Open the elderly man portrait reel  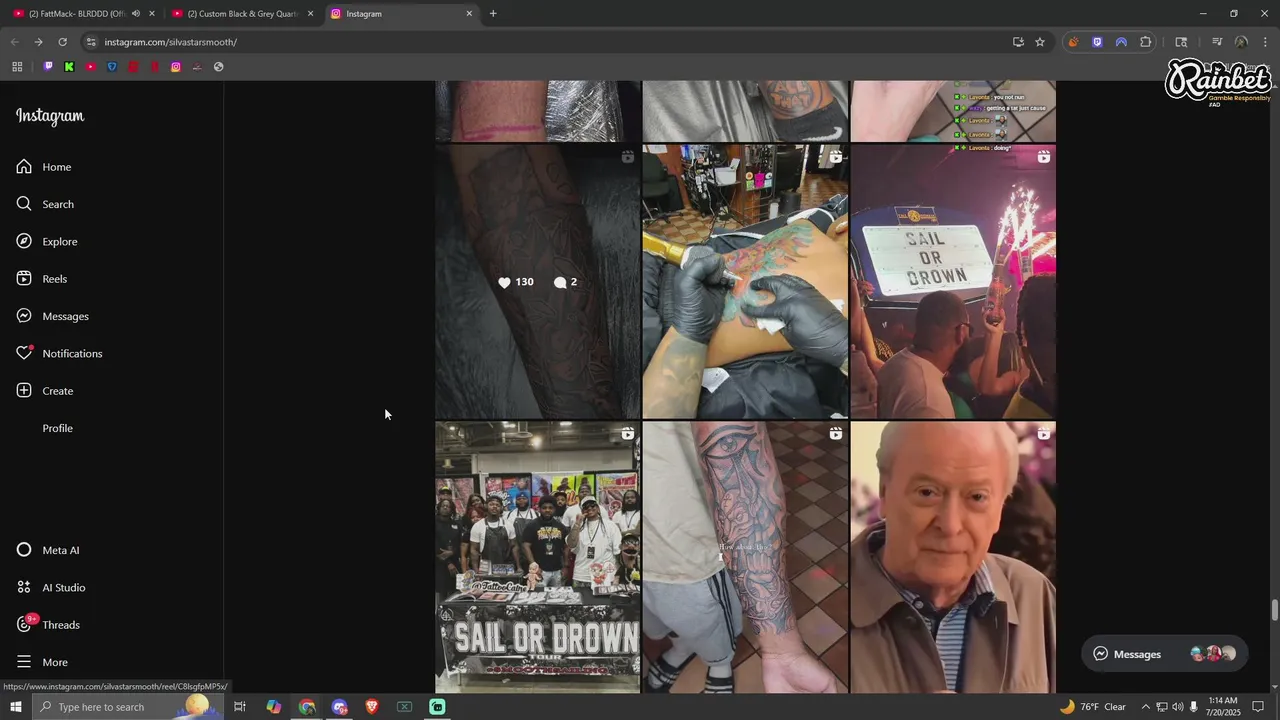(953, 557)
